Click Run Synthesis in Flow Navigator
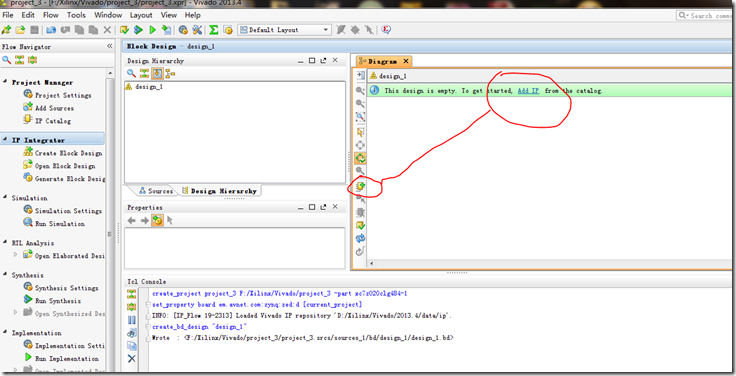Viewport: 736px width, 376px height. tap(53, 300)
